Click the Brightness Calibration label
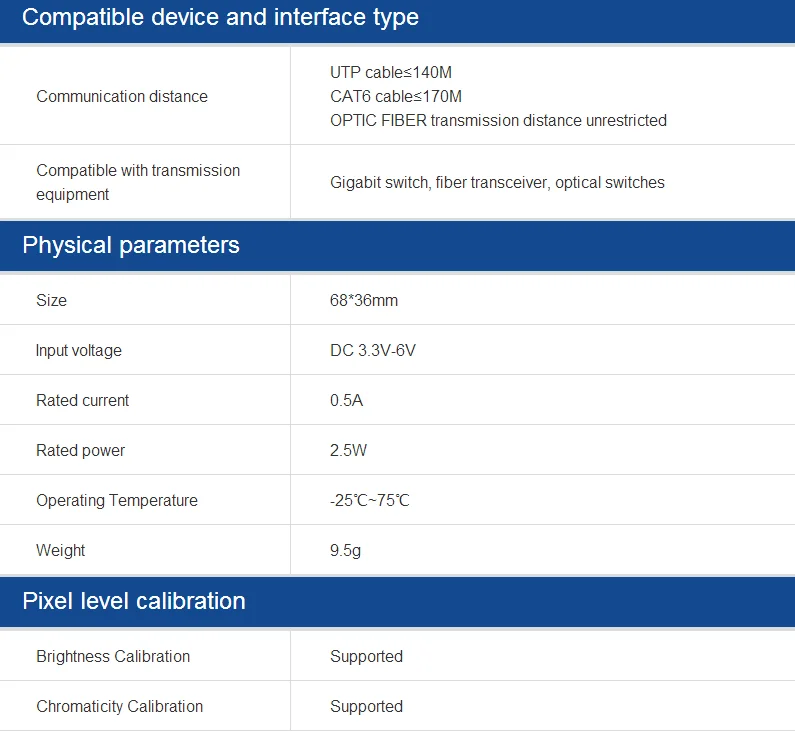The width and height of the screenshot is (795, 738). pos(113,657)
